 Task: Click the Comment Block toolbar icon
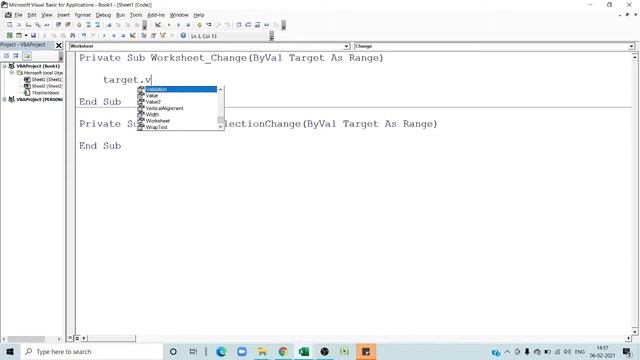point(88,25)
